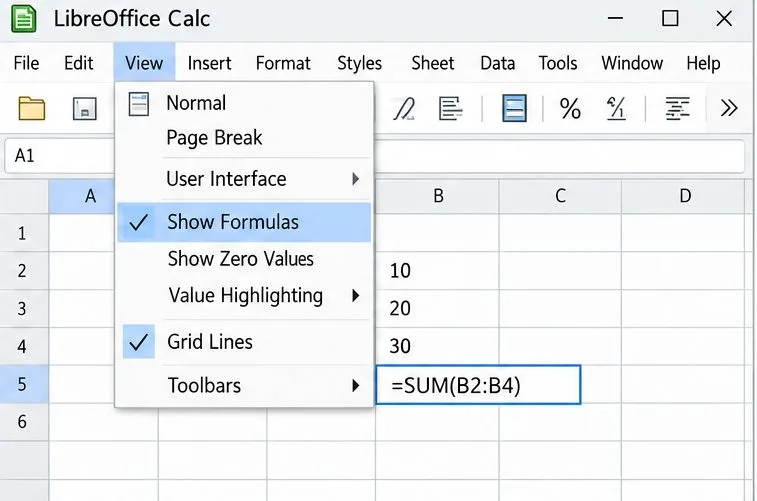
Task: Click the LibreOffice Calc app icon
Action: click(x=24, y=19)
